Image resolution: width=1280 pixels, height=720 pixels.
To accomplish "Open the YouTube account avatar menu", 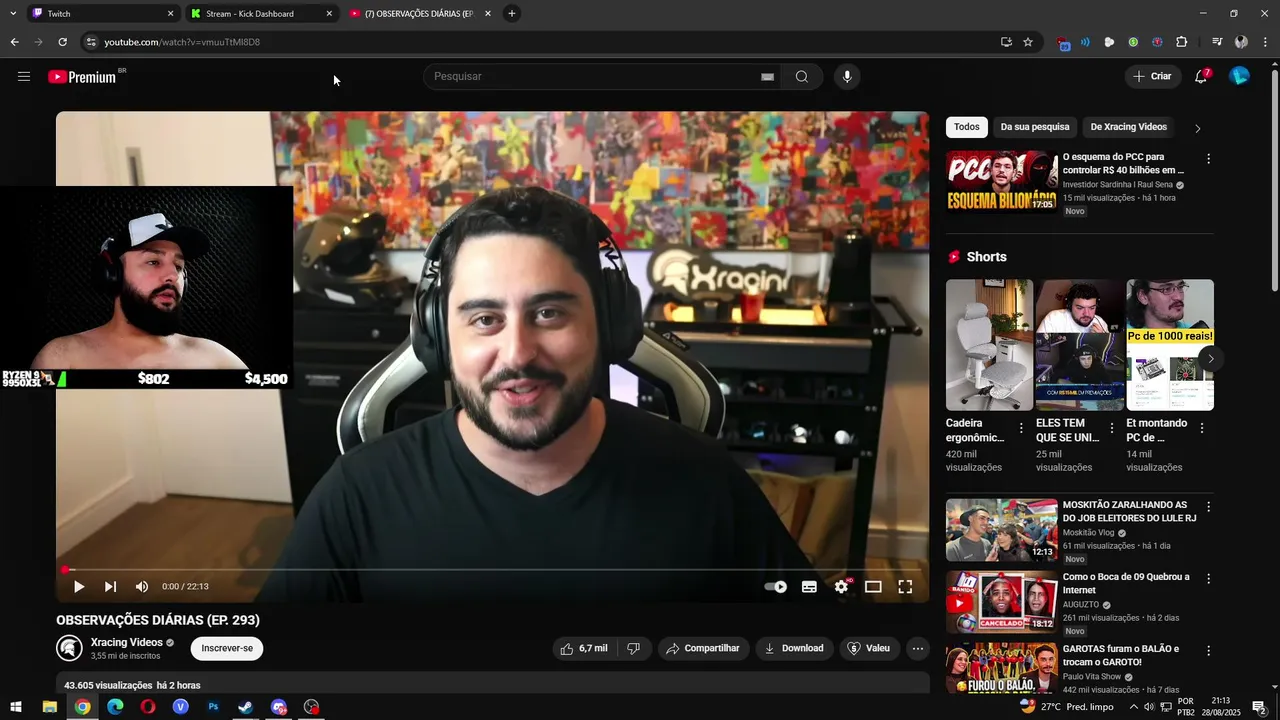I will (x=1239, y=76).
